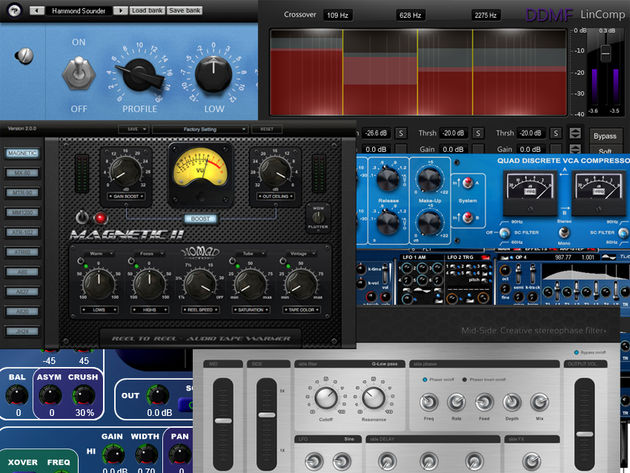Click the 628 Hz crossover field in LinComp
The width and height of the screenshot is (630, 473).
point(410,15)
